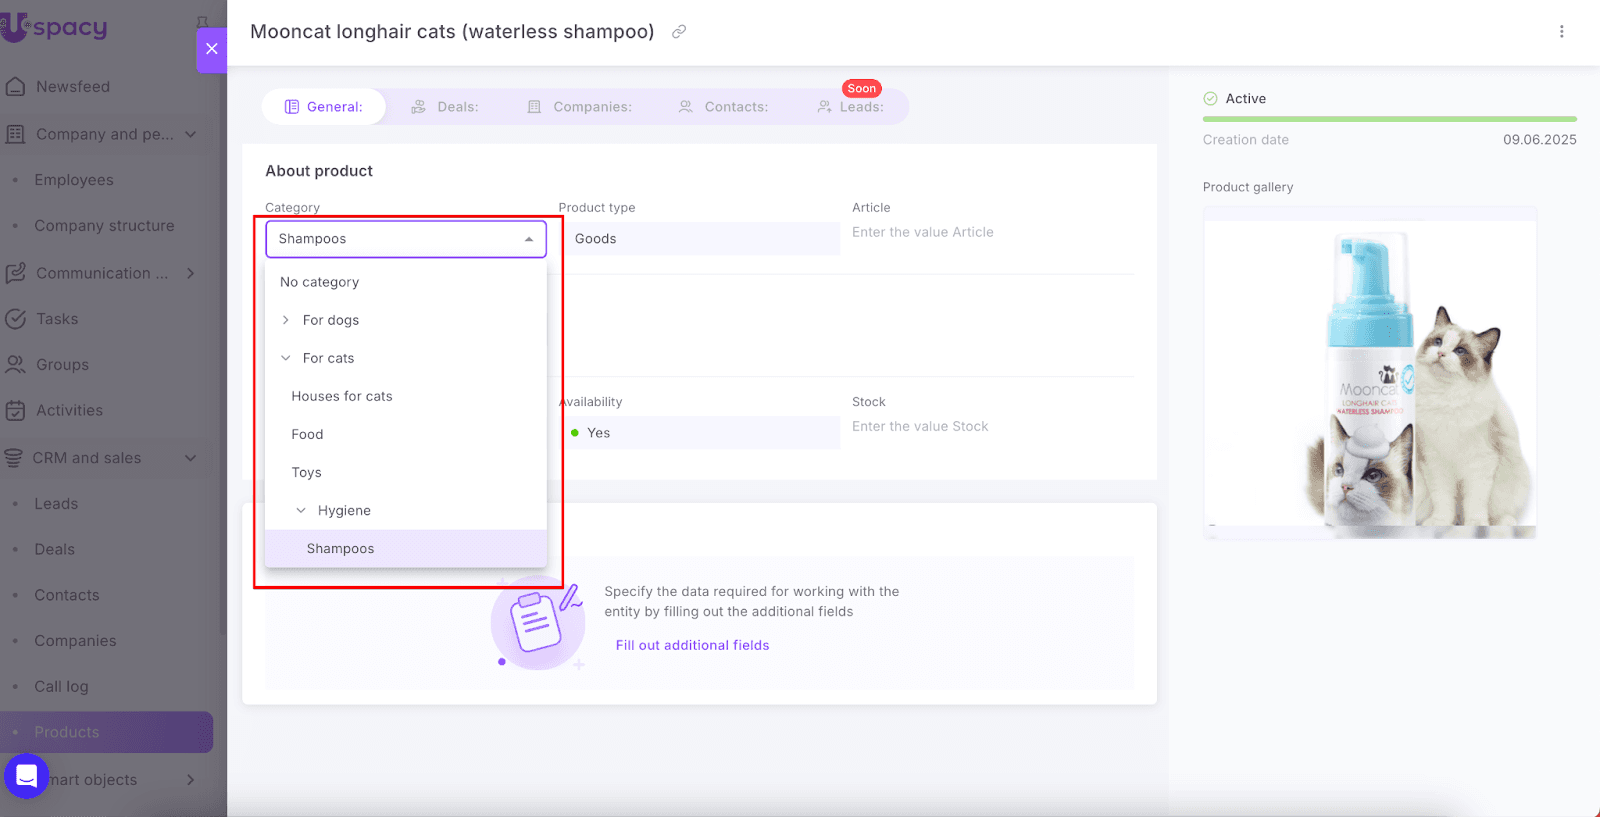The height and width of the screenshot is (817, 1600).
Task: Choose Houses for cats category
Action: coord(342,396)
